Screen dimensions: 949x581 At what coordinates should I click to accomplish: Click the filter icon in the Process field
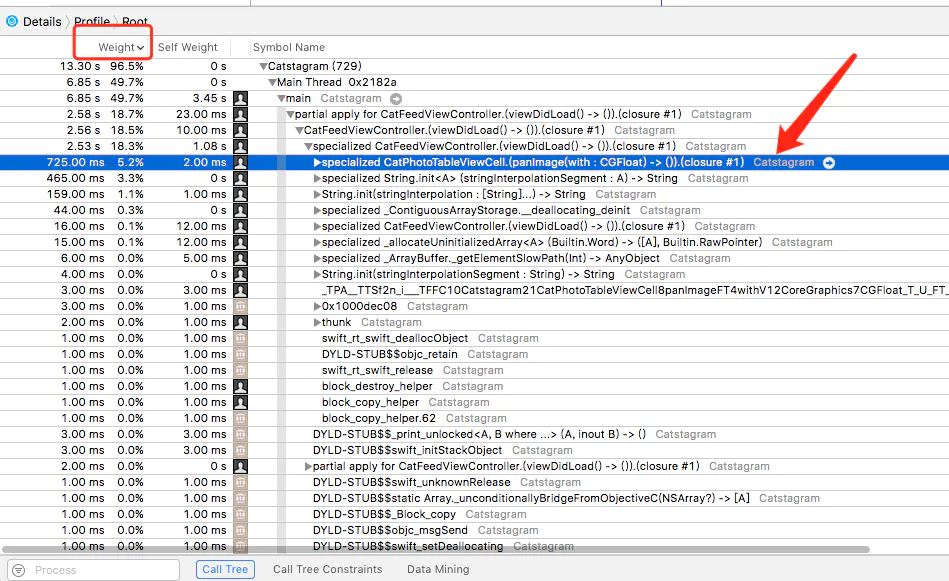point(19,570)
